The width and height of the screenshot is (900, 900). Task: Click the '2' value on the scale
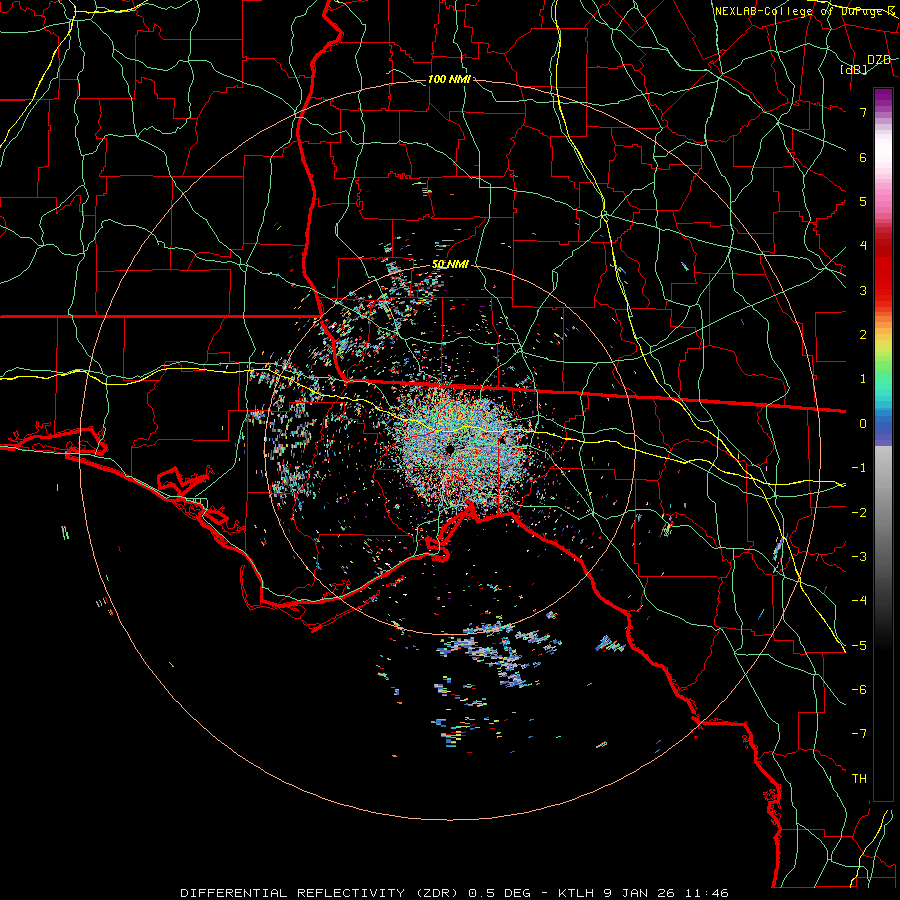point(863,335)
